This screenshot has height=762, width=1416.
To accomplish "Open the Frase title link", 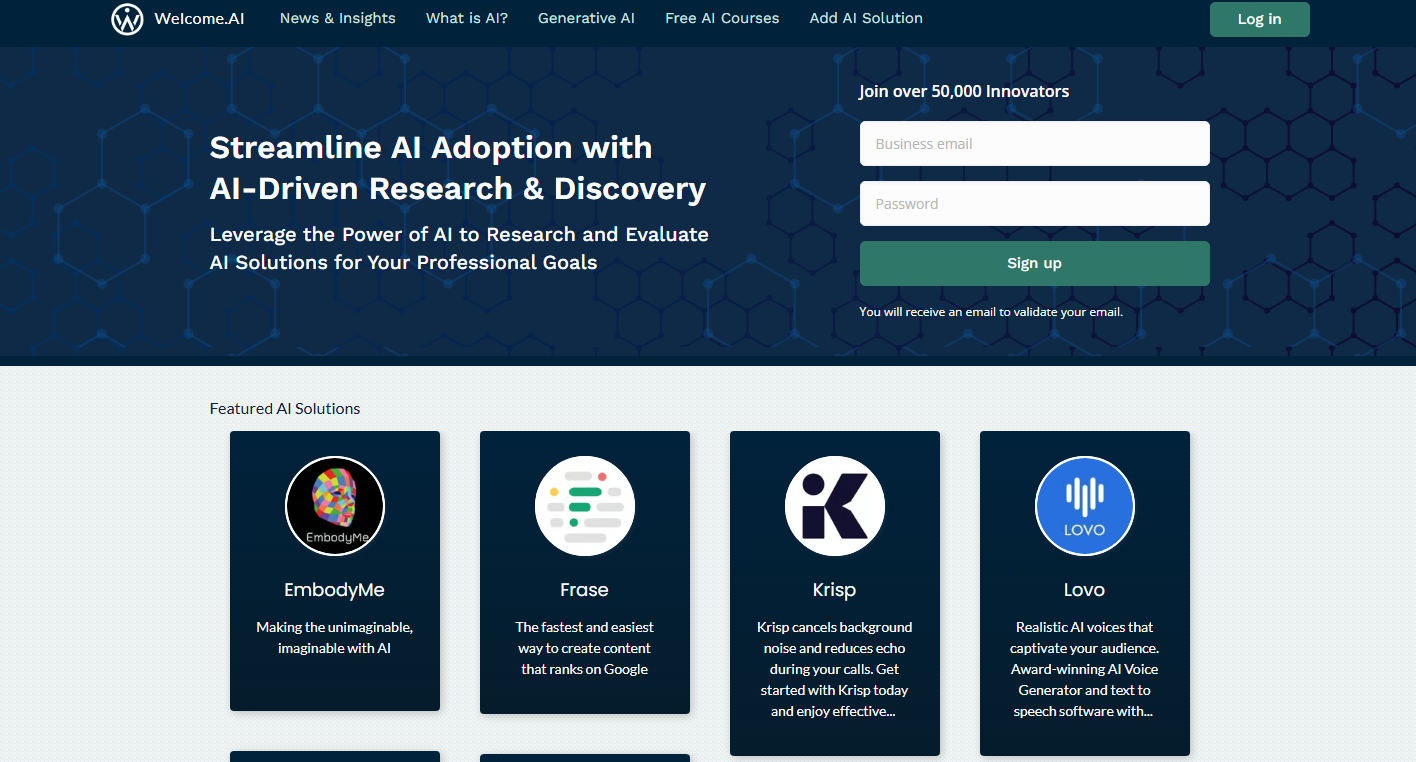I will (585, 590).
